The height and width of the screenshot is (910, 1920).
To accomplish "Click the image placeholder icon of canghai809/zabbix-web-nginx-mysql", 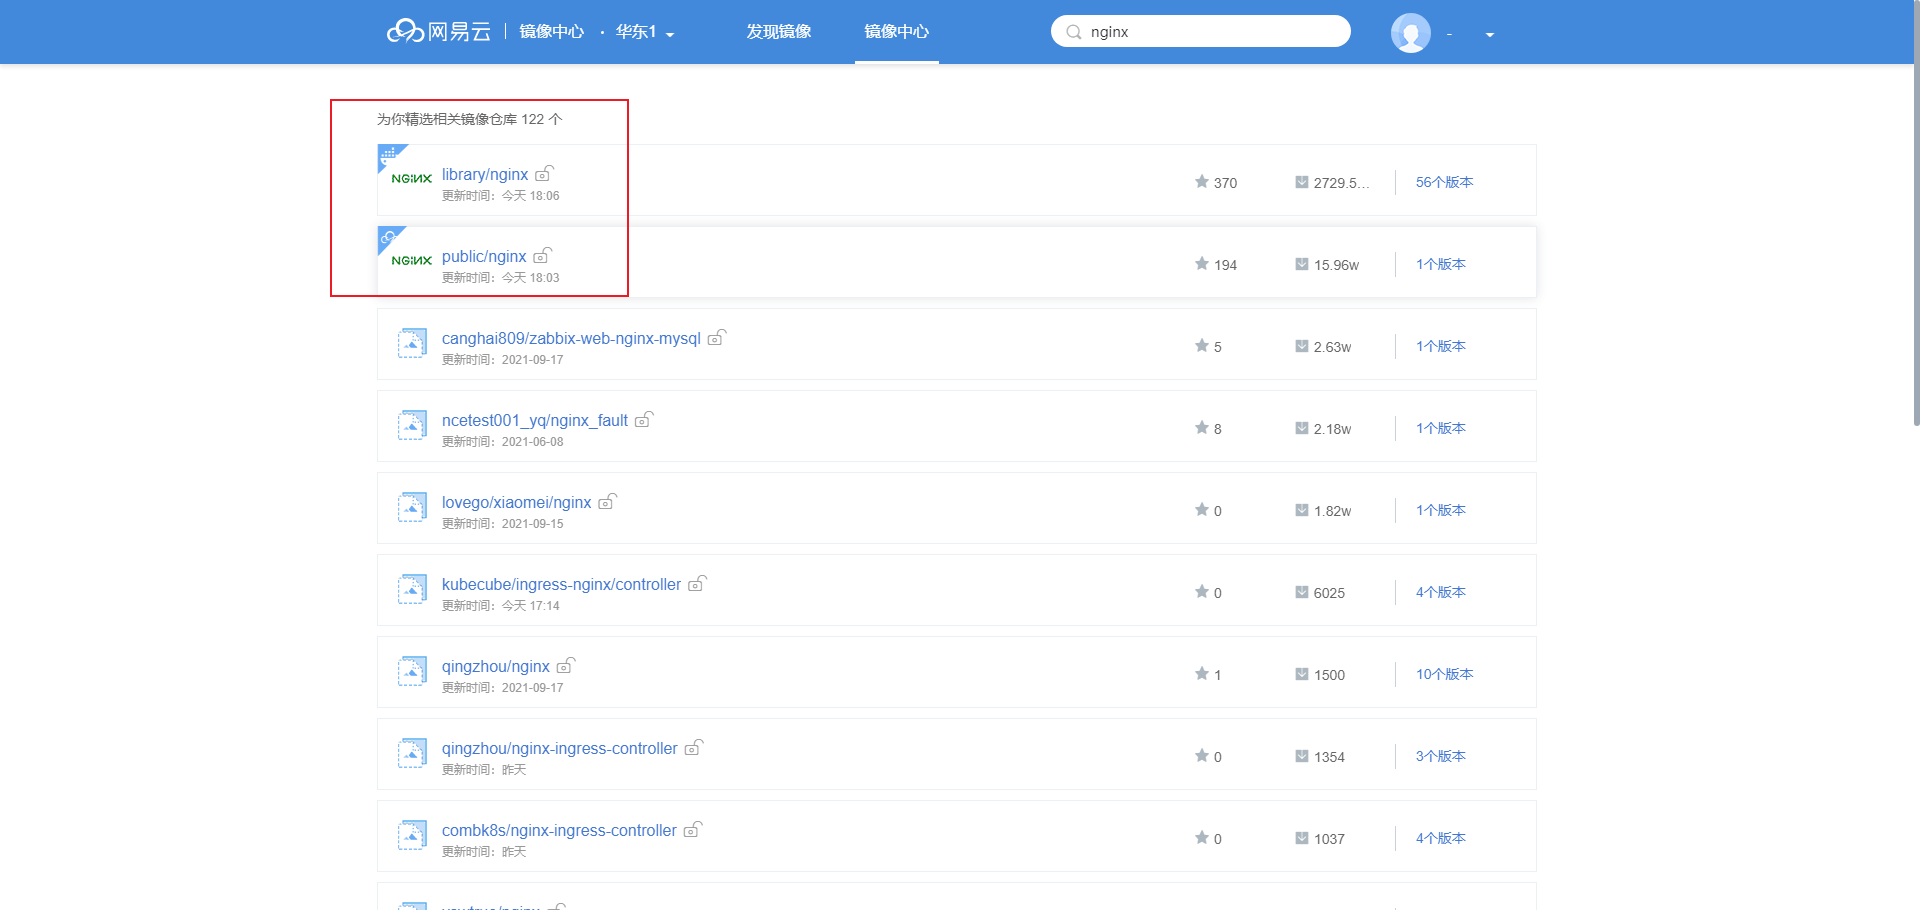I will pos(412,343).
